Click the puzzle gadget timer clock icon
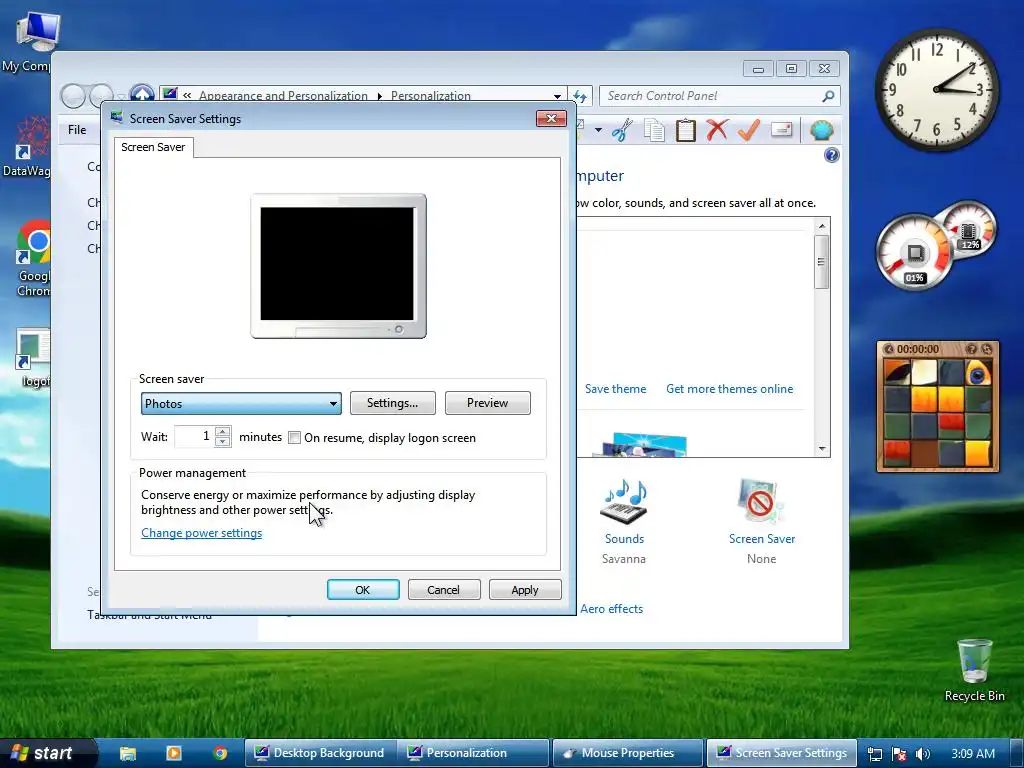The width and height of the screenshot is (1024, 768). pyautogui.click(x=888, y=349)
